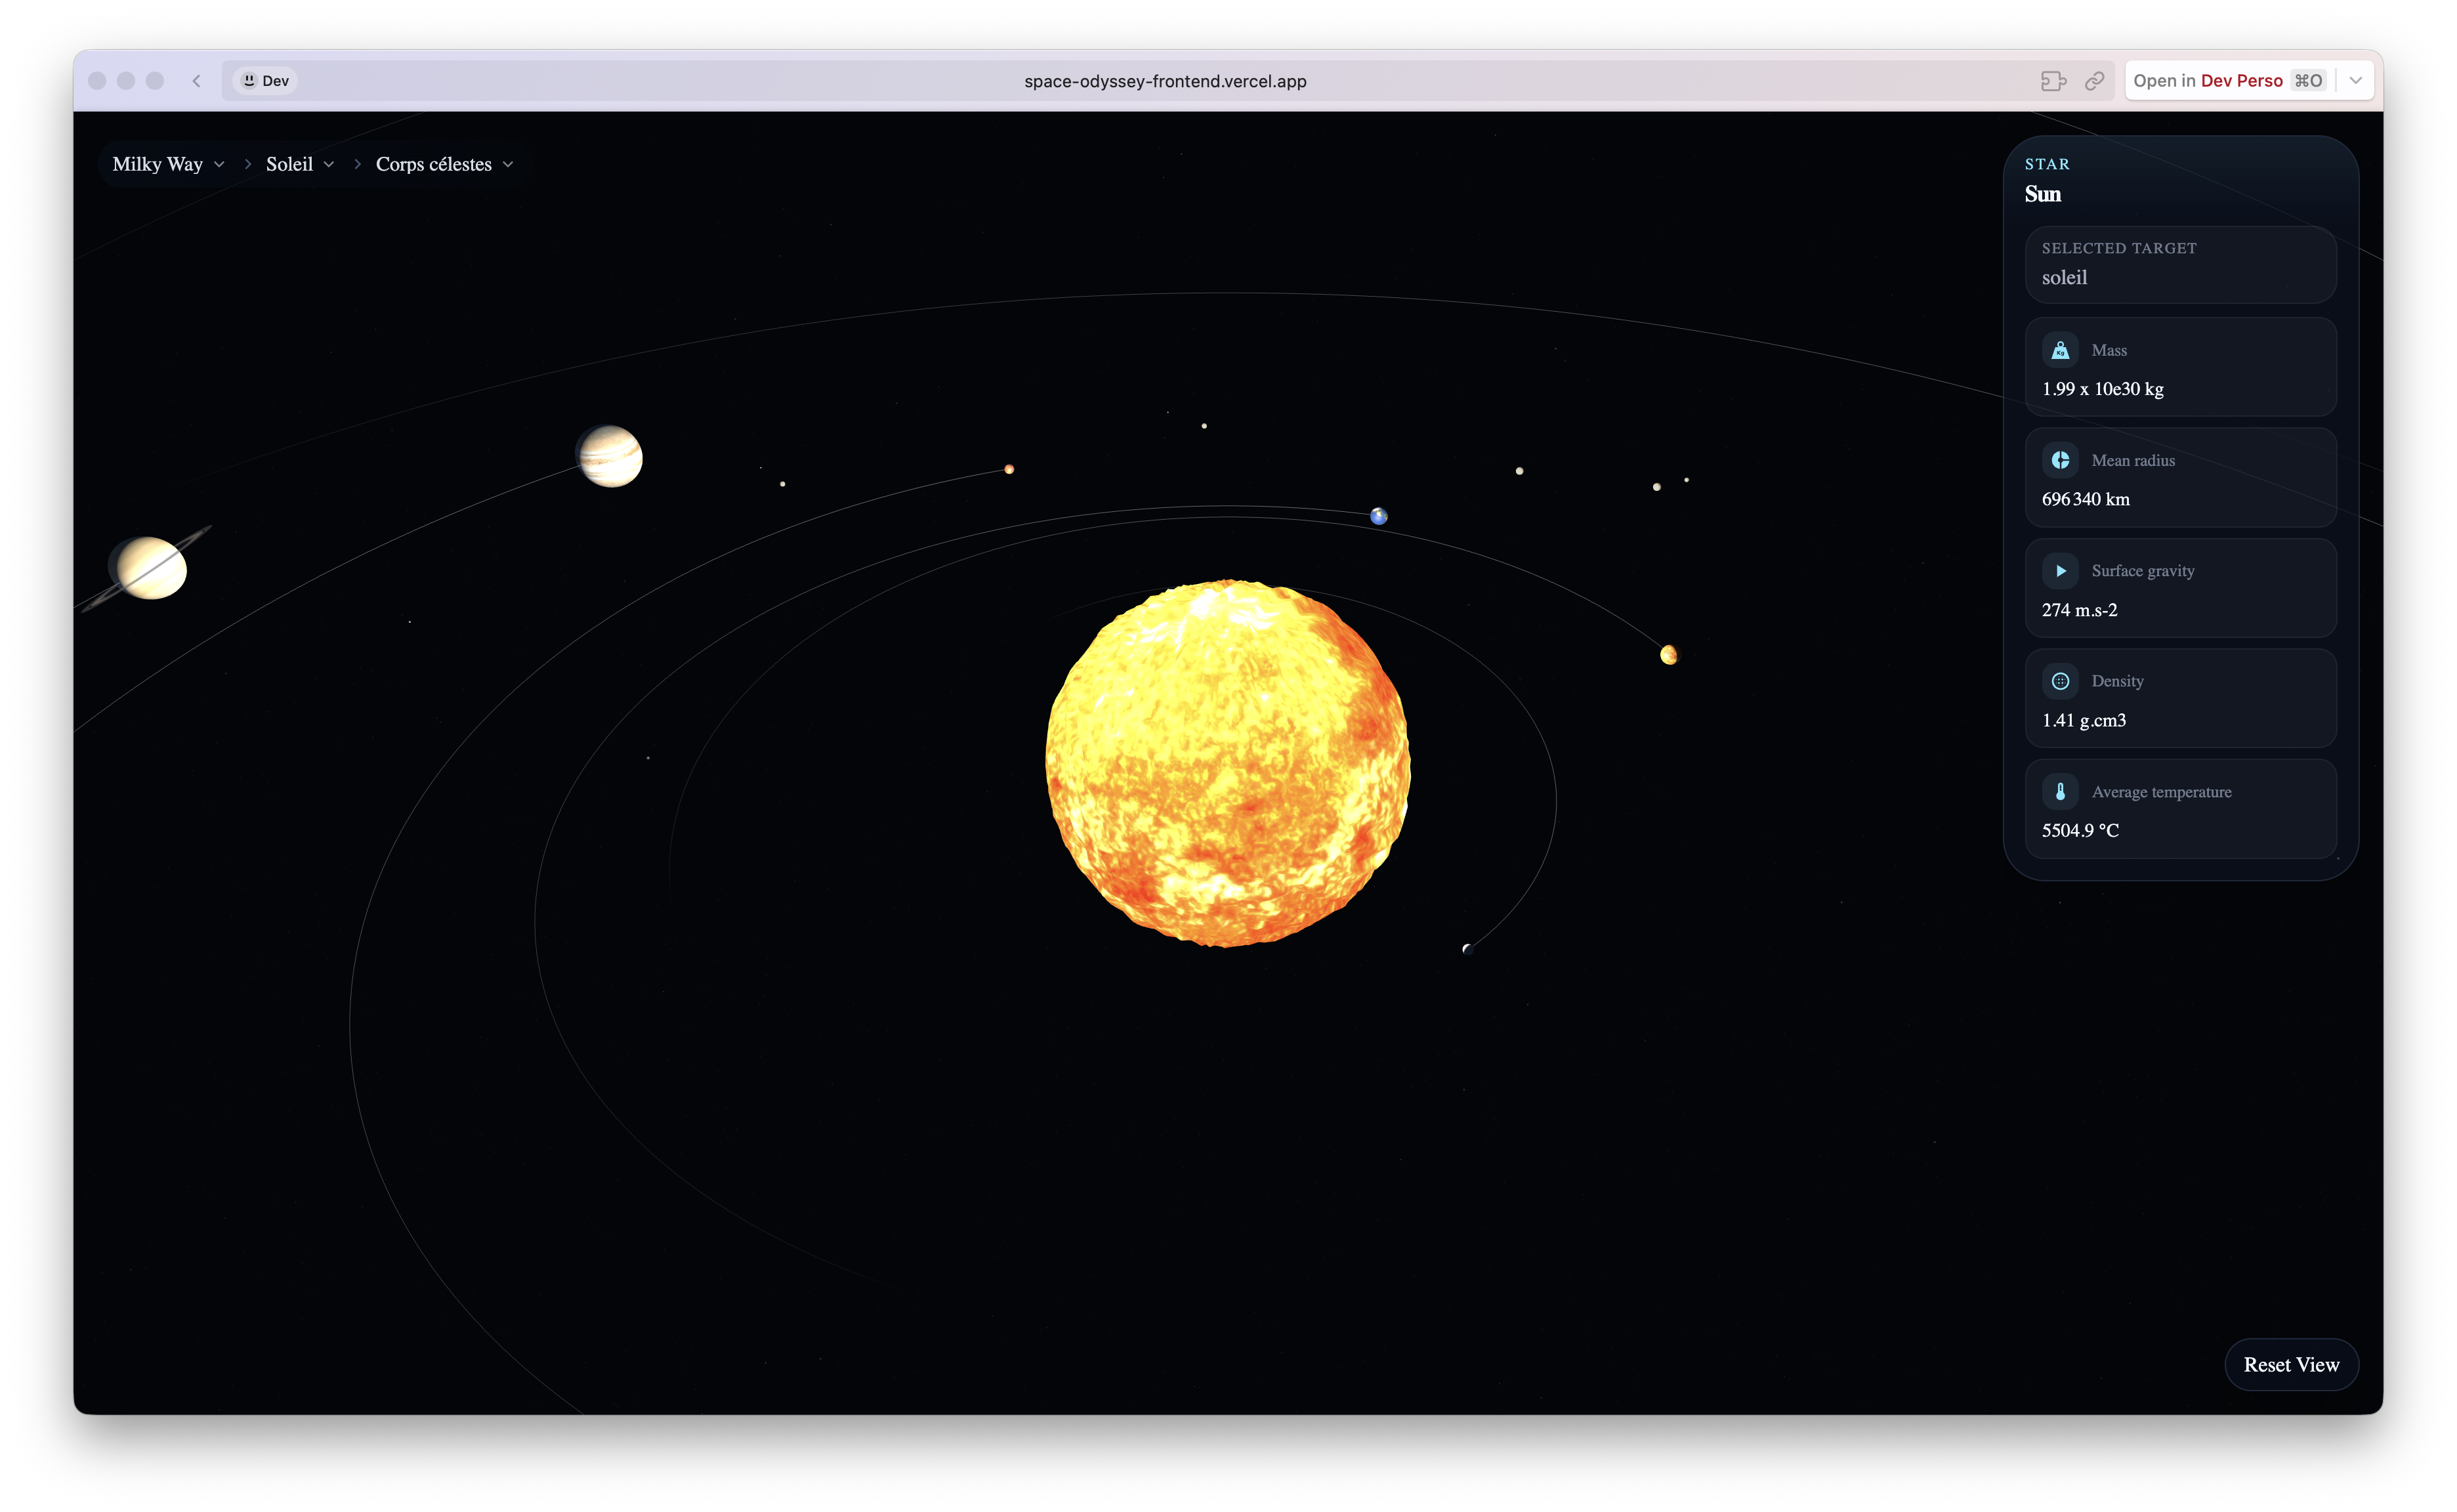Click the density value 1.41 g.cm3
The height and width of the screenshot is (1512, 2457).
[2084, 720]
